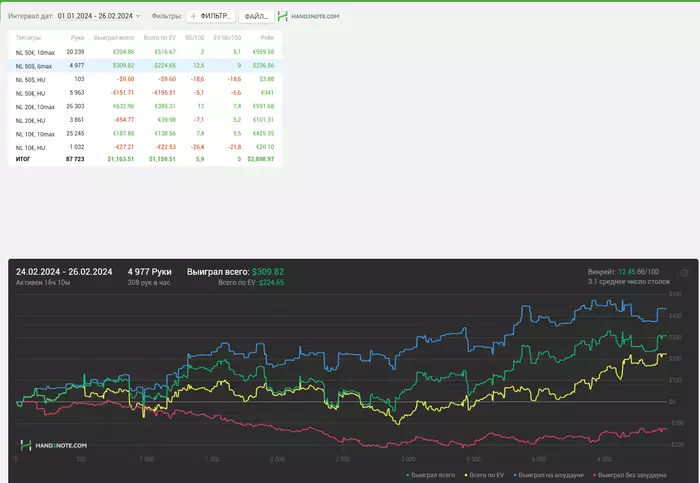Click the среднее число столов label
This screenshot has height=483, width=700.
click(x=629, y=282)
